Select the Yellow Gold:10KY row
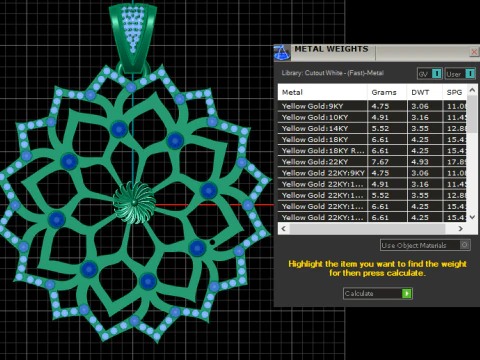Viewport: 480px width, 360px height. pyautogui.click(x=372, y=117)
